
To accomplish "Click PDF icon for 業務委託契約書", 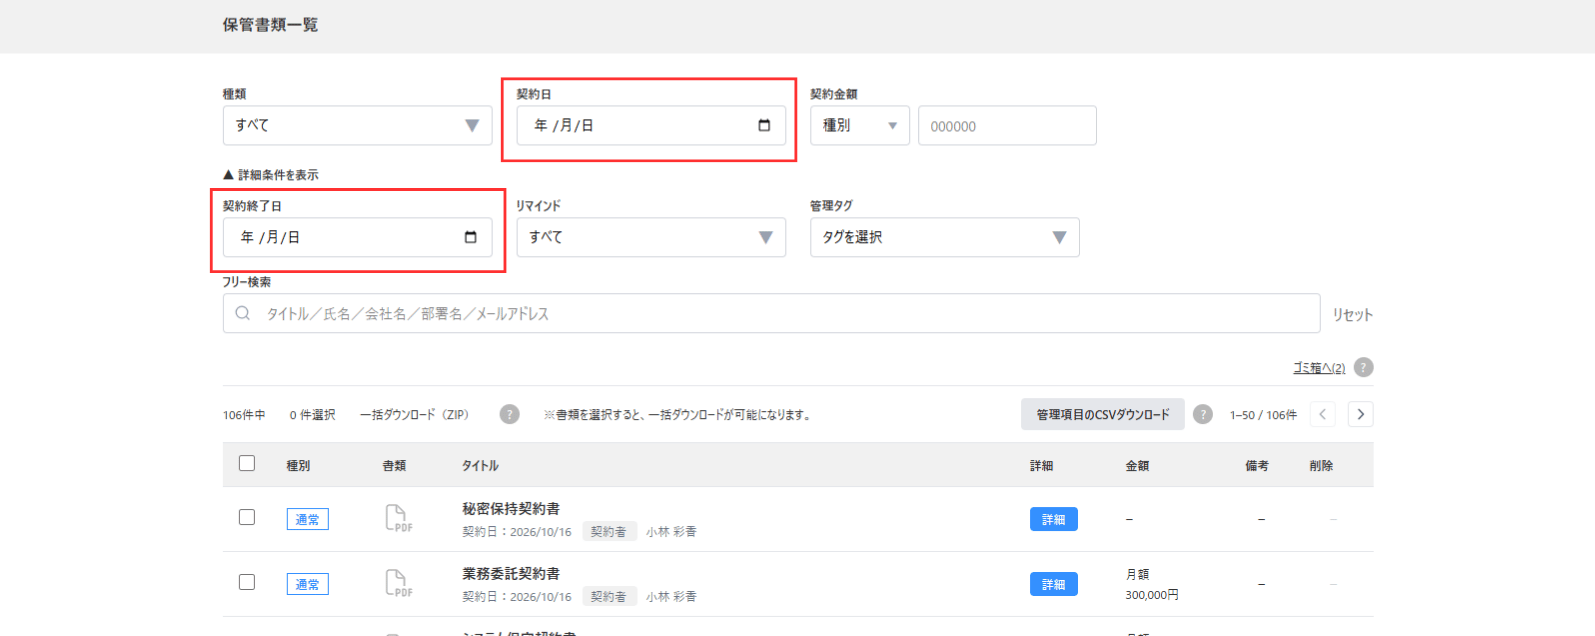I will pos(398,583).
